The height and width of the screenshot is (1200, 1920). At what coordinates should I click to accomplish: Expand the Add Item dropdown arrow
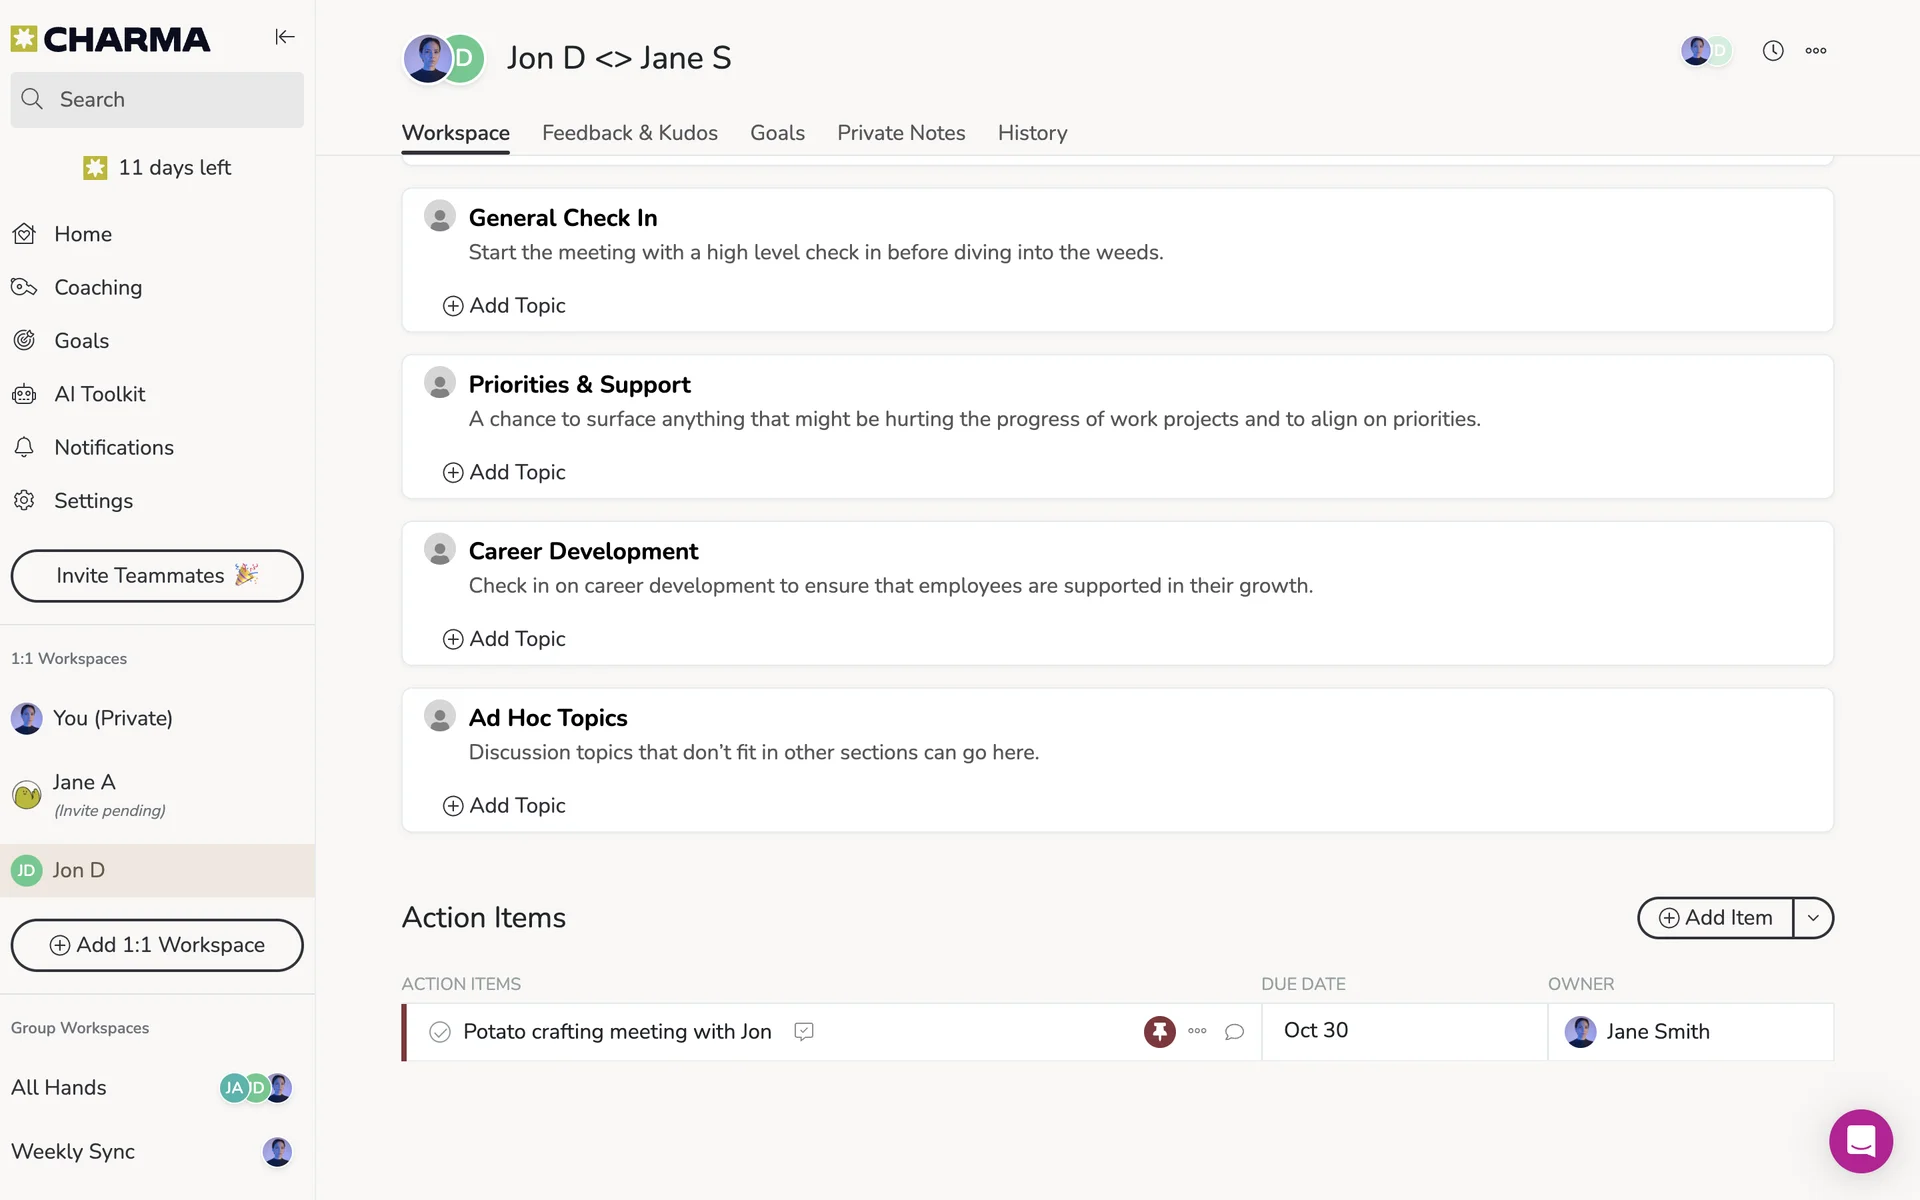click(1813, 918)
